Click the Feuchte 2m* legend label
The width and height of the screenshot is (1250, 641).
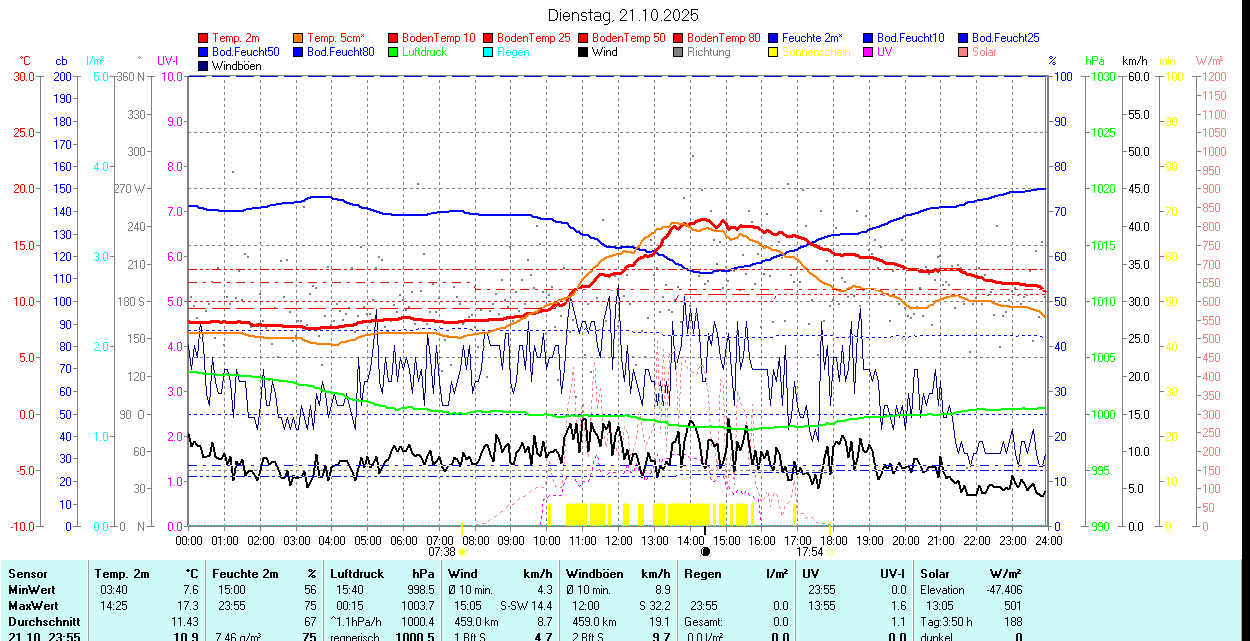(812, 38)
